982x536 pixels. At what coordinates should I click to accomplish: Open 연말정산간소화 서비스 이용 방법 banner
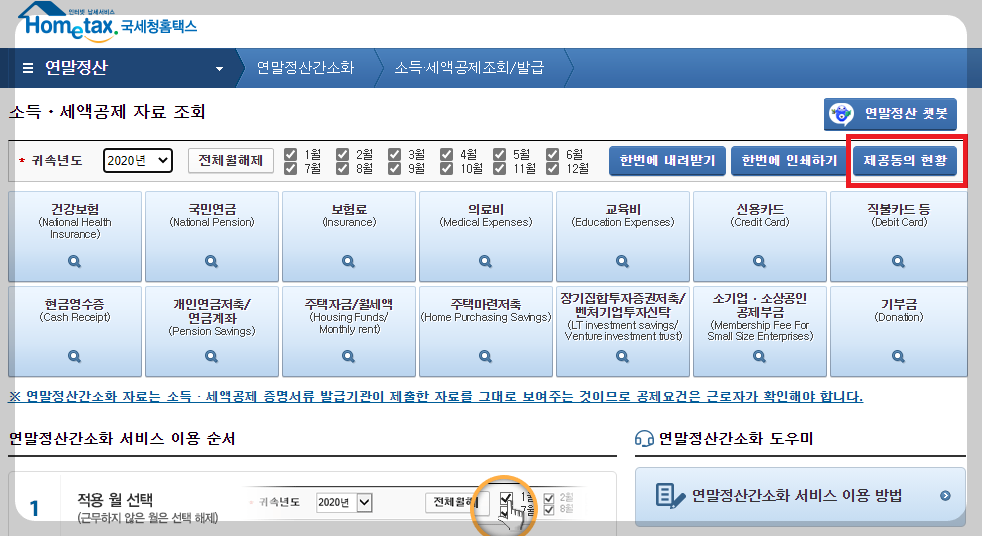(x=800, y=497)
